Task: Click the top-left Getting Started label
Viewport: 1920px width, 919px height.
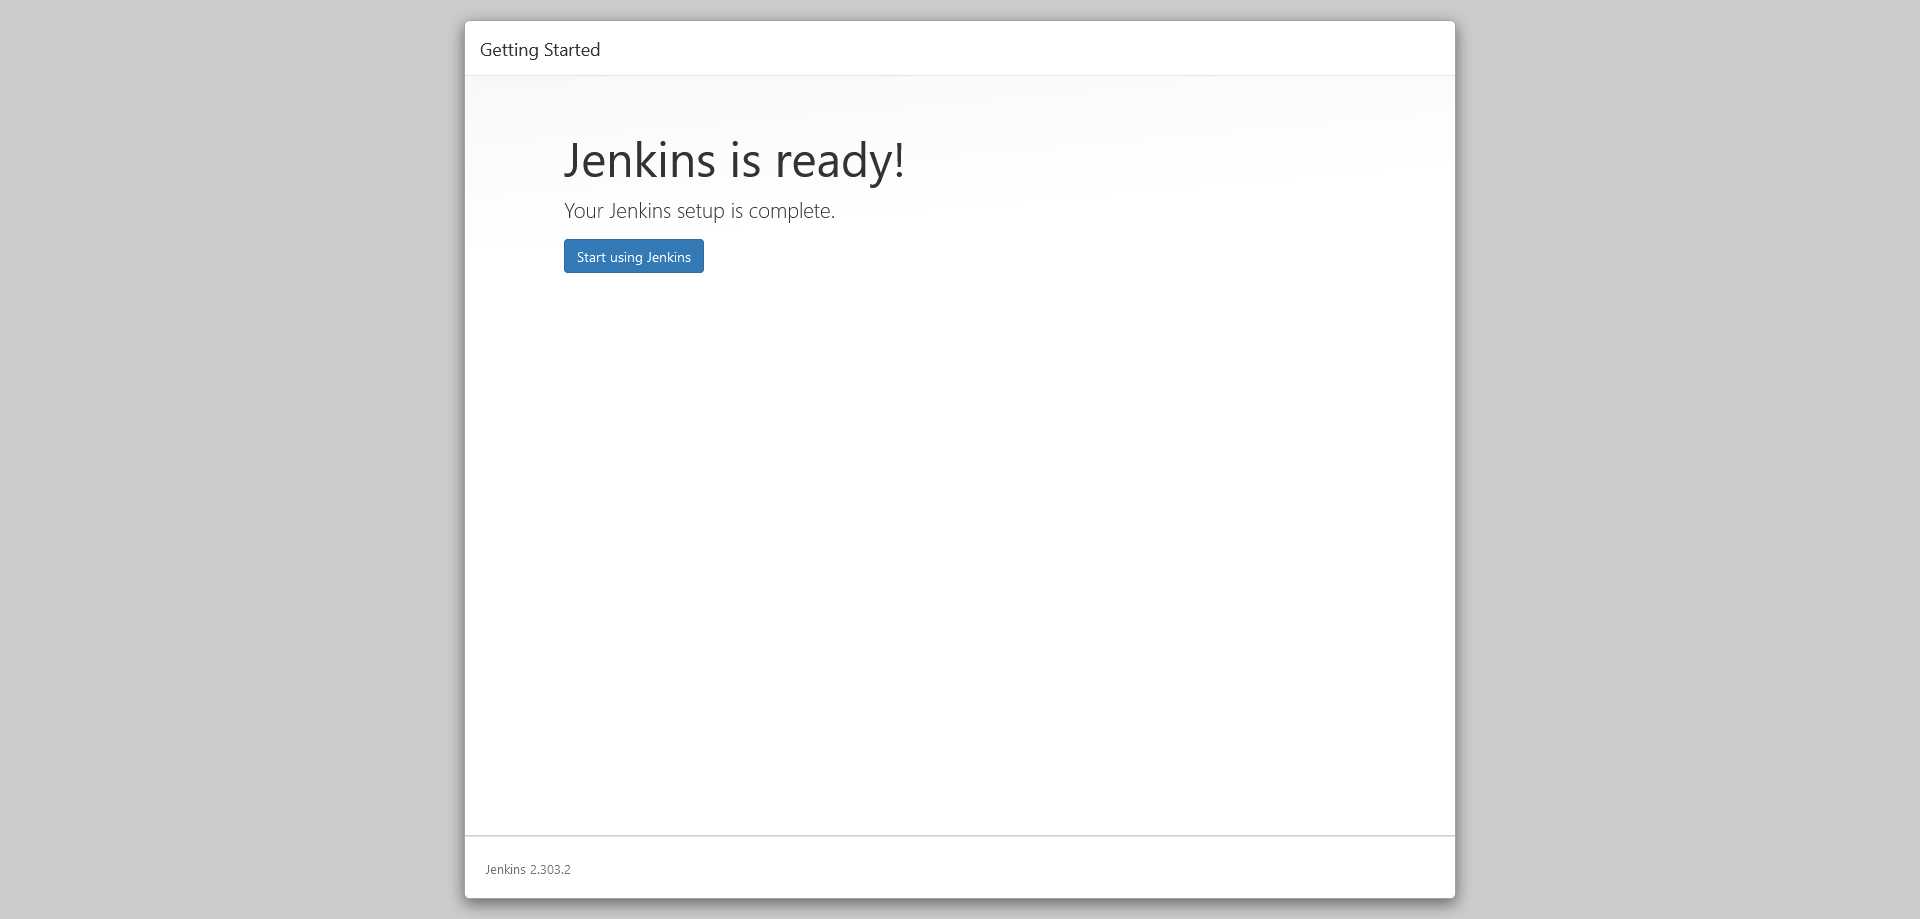Action: pos(540,49)
